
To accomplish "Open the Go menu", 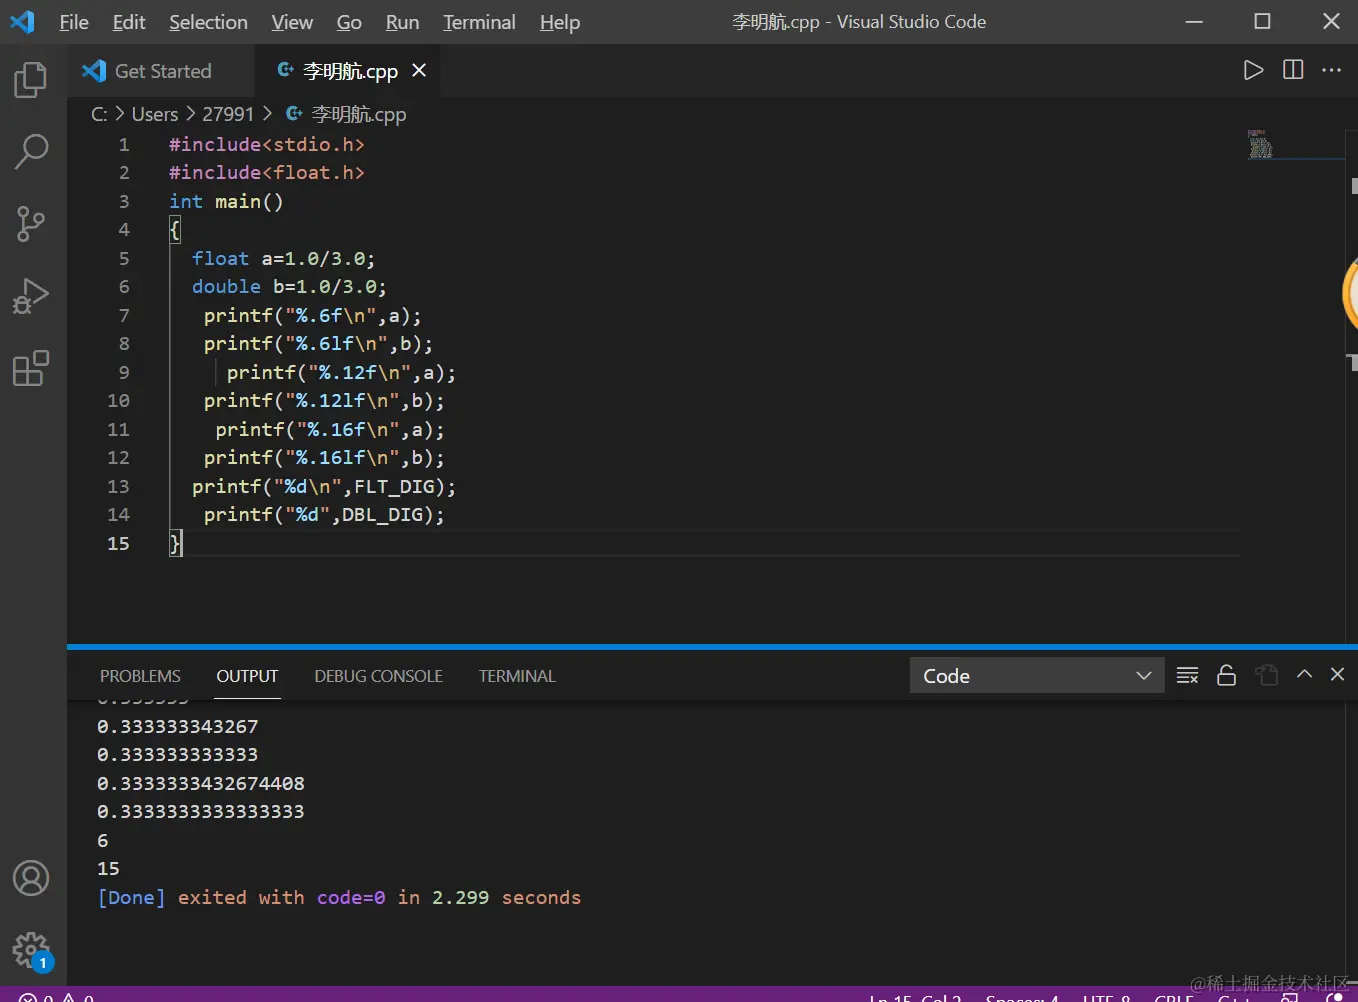I will [x=349, y=22].
